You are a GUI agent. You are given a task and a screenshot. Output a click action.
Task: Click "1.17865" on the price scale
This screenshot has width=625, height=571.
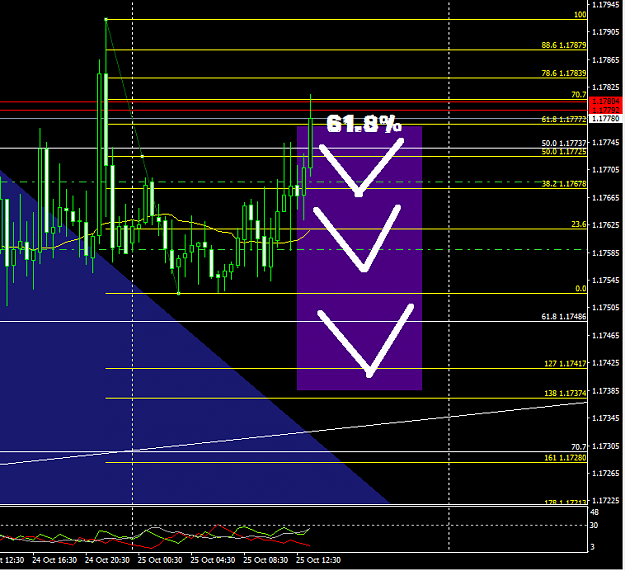pos(606,60)
